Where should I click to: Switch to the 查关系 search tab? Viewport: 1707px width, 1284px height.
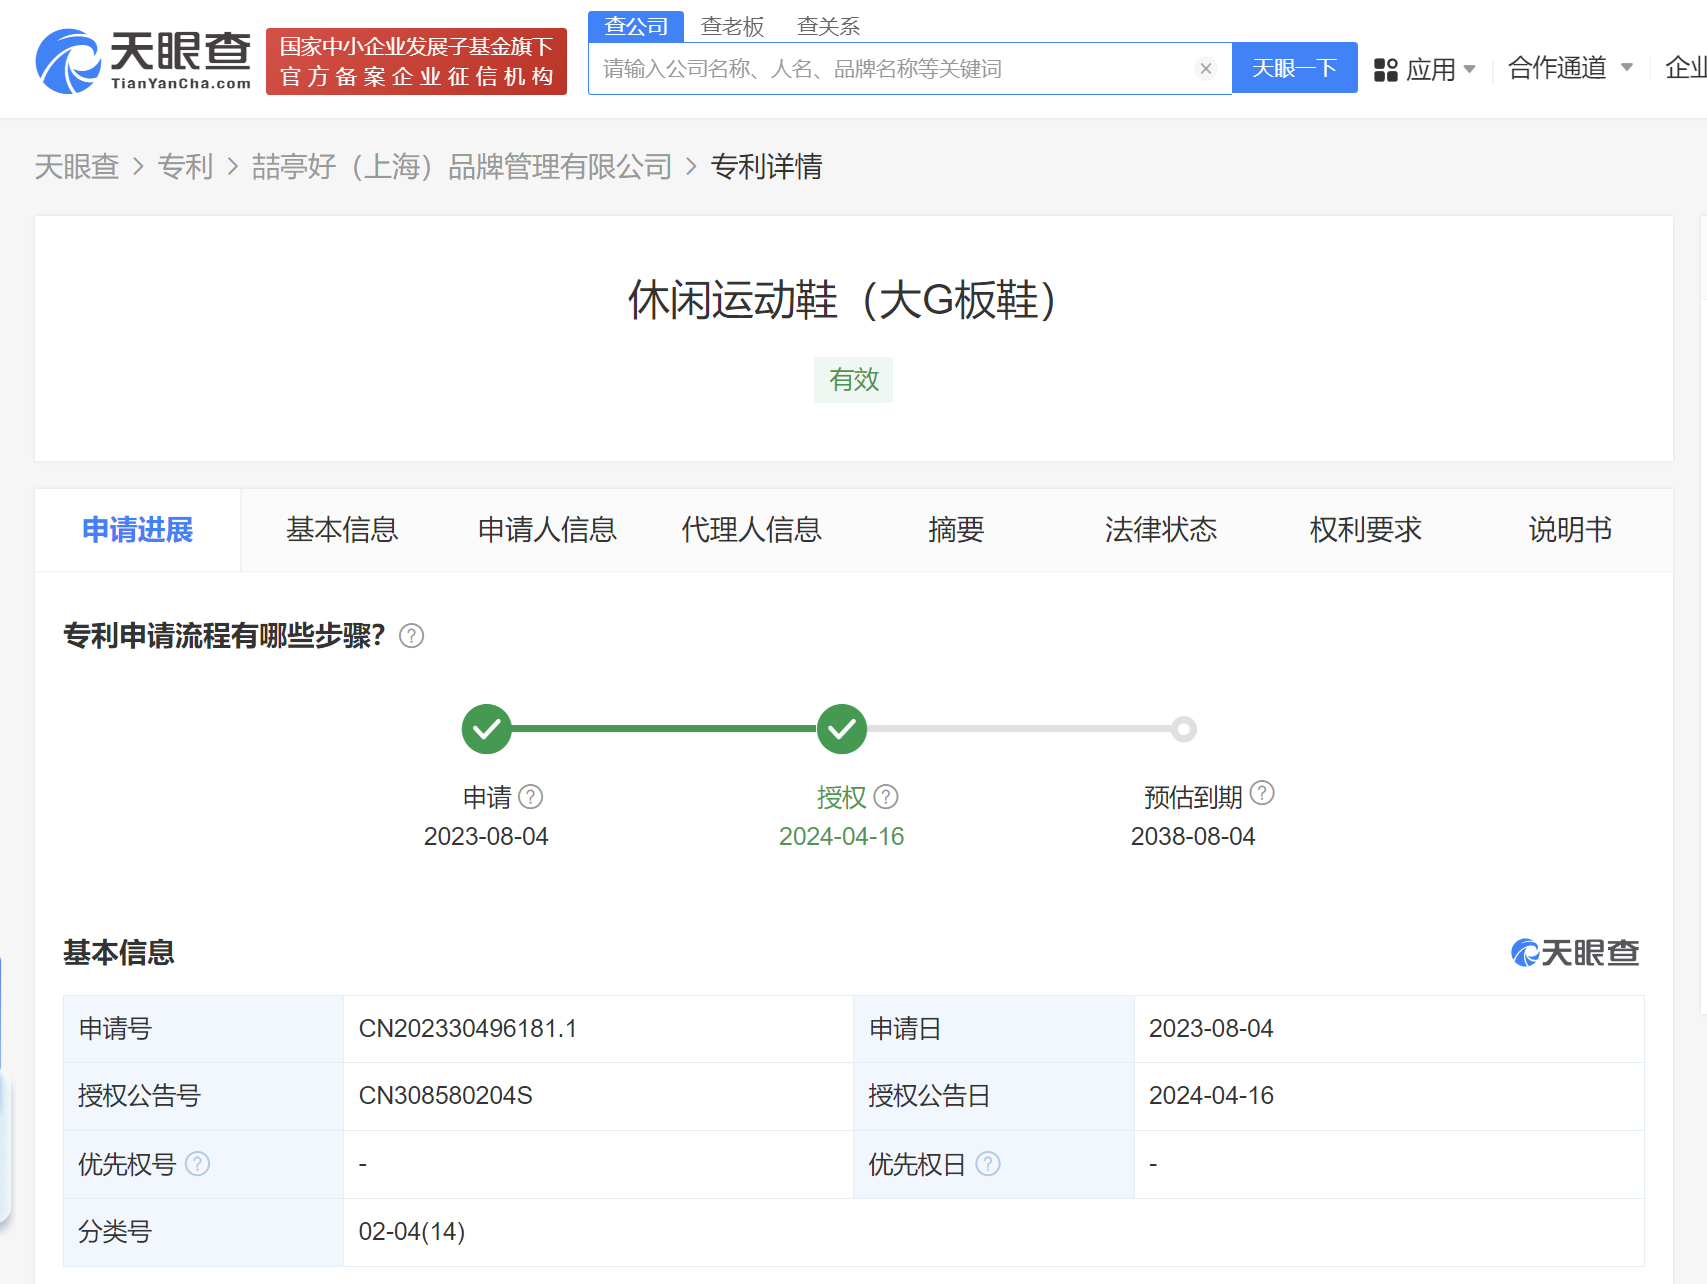(828, 26)
